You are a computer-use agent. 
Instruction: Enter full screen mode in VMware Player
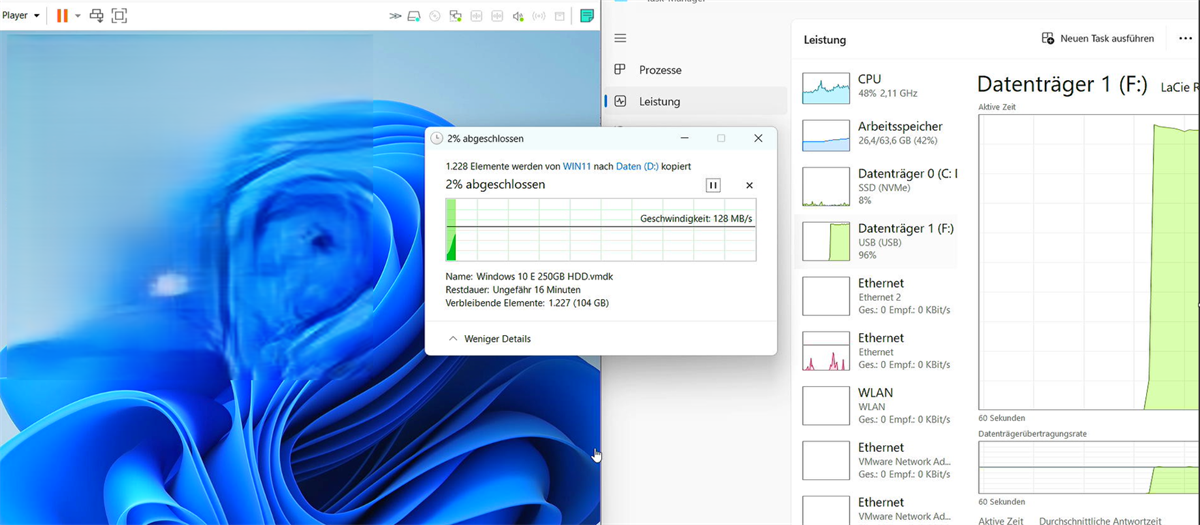click(x=119, y=16)
